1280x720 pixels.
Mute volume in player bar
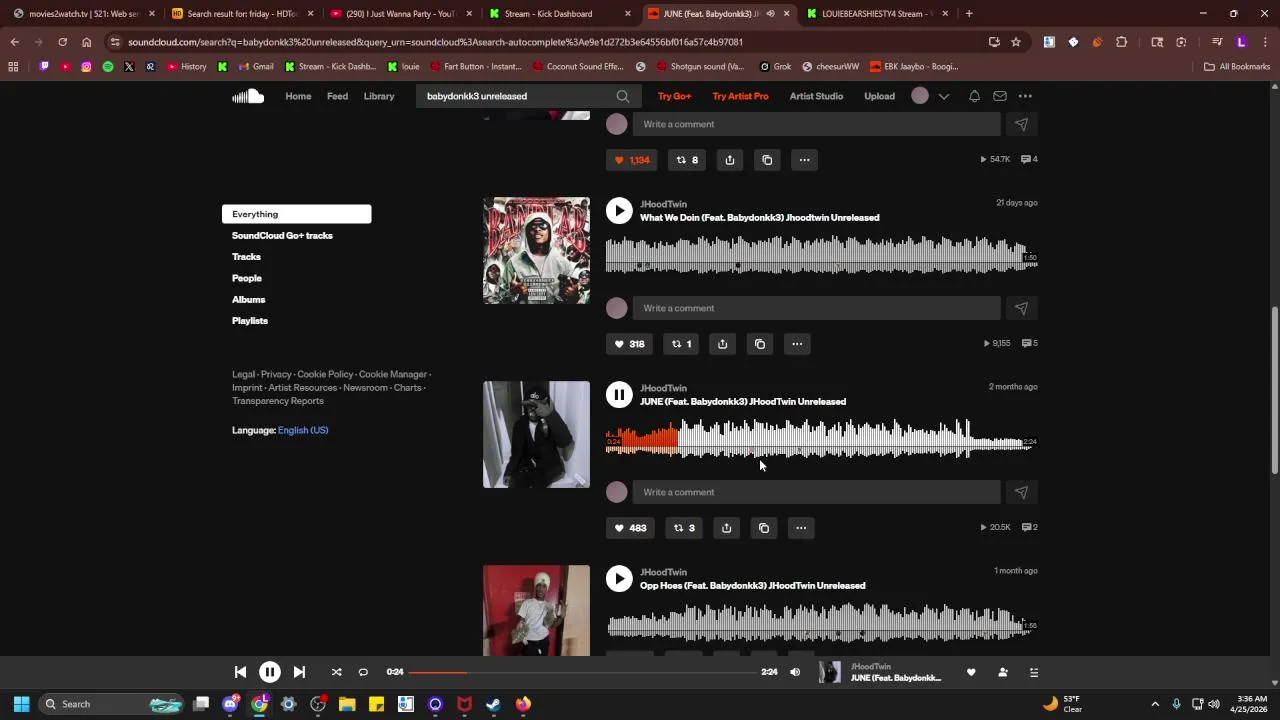coord(795,672)
